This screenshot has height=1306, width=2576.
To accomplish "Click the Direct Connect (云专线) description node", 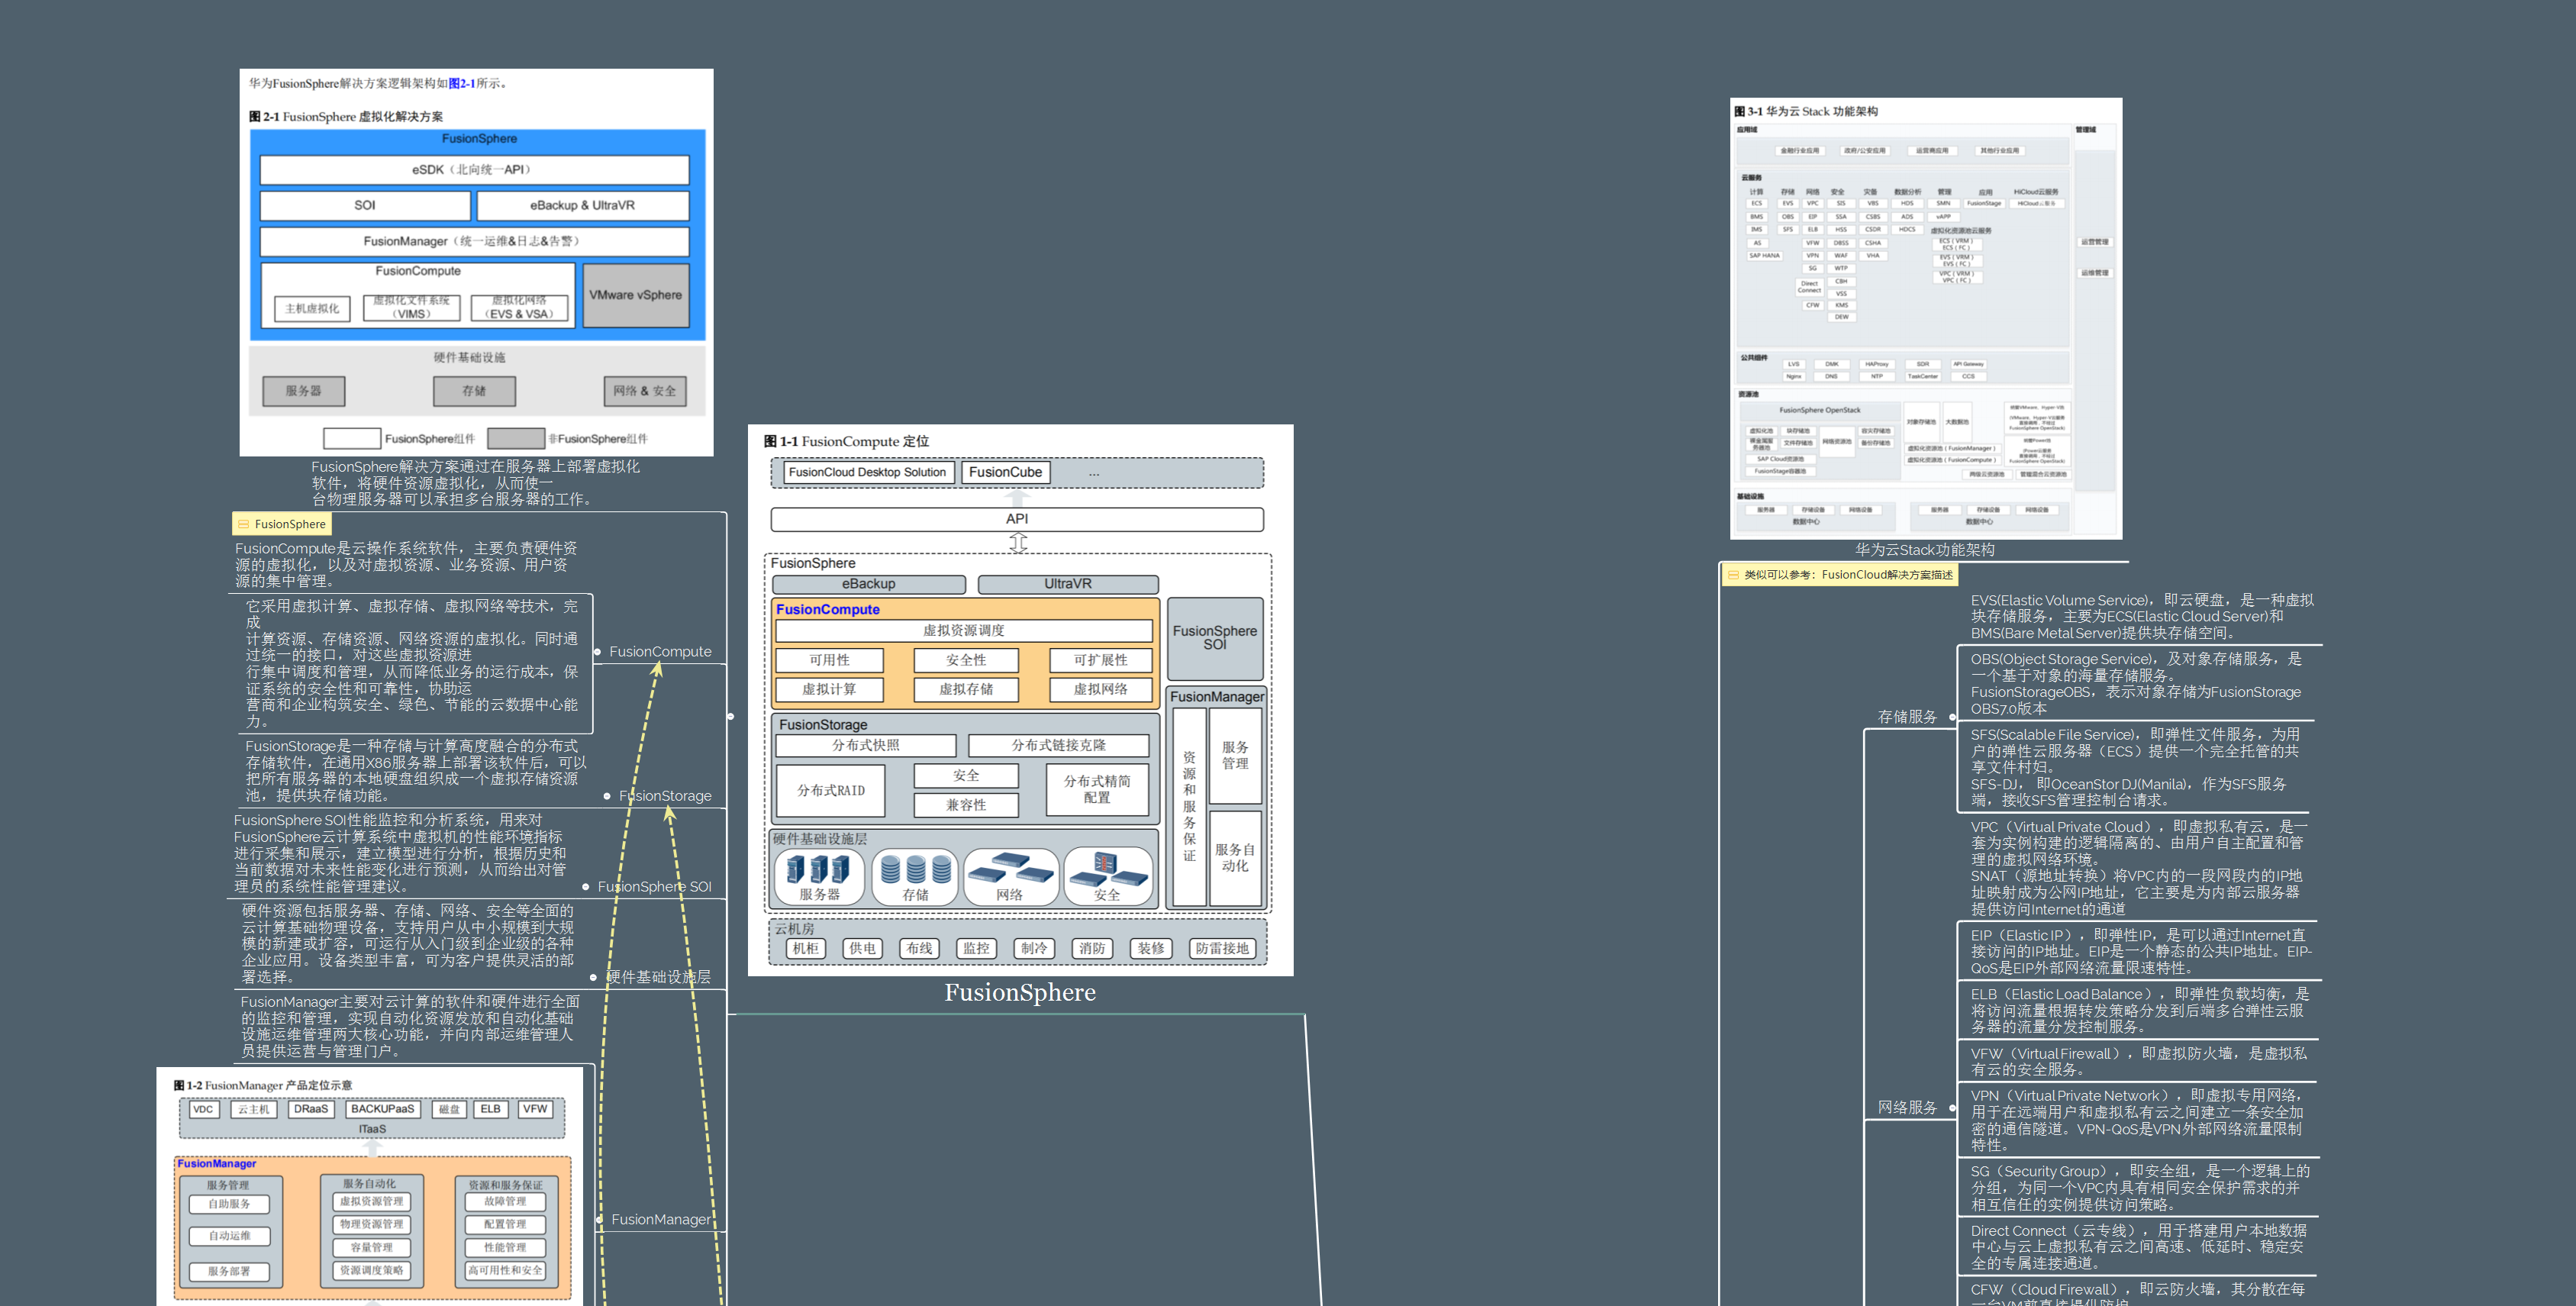I will pos(2138,1247).
